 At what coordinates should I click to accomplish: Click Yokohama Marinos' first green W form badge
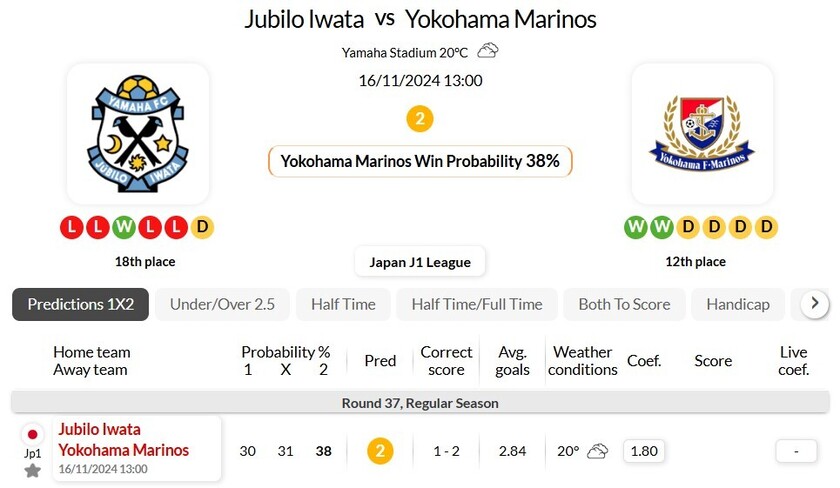pos(636,227)
